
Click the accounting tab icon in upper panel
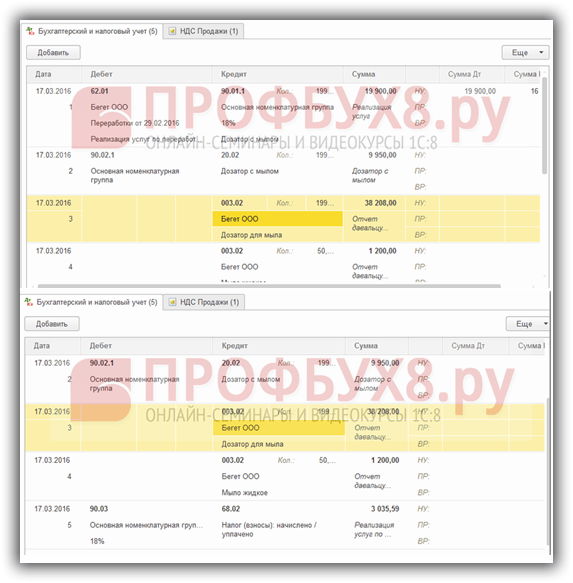tap(30, 31)
